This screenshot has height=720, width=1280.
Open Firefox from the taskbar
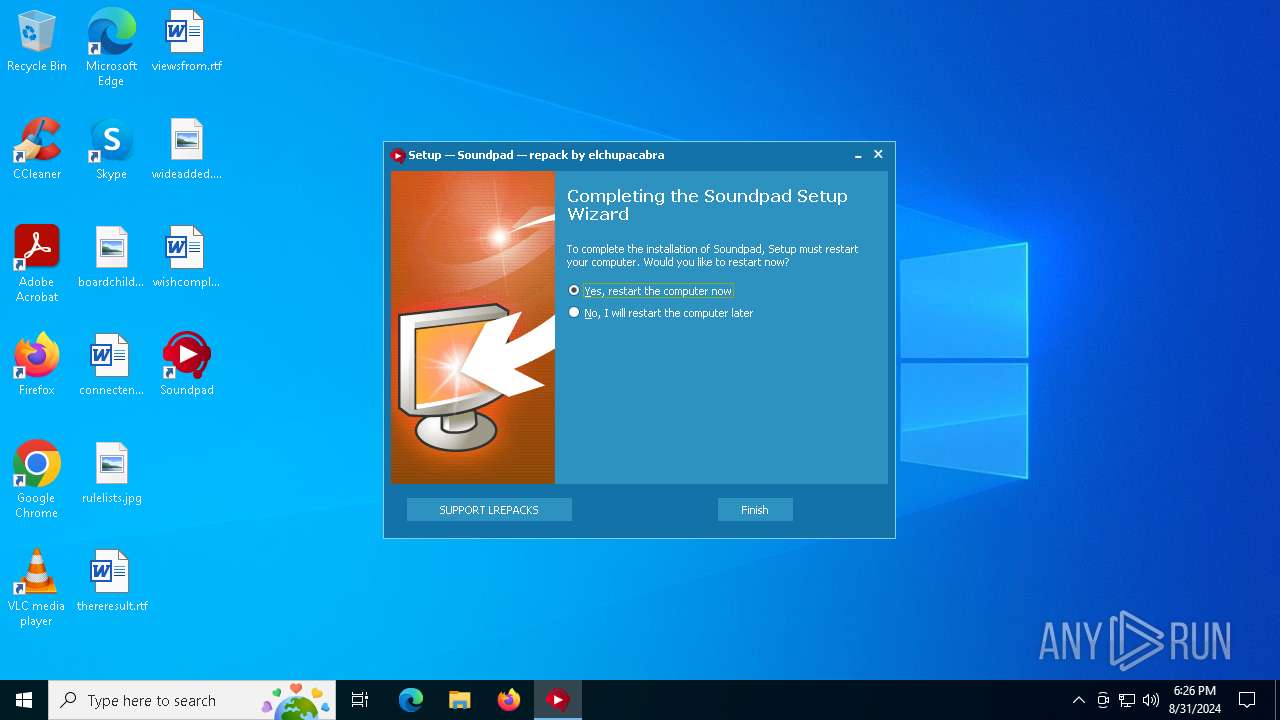click(x=508, y=700)
